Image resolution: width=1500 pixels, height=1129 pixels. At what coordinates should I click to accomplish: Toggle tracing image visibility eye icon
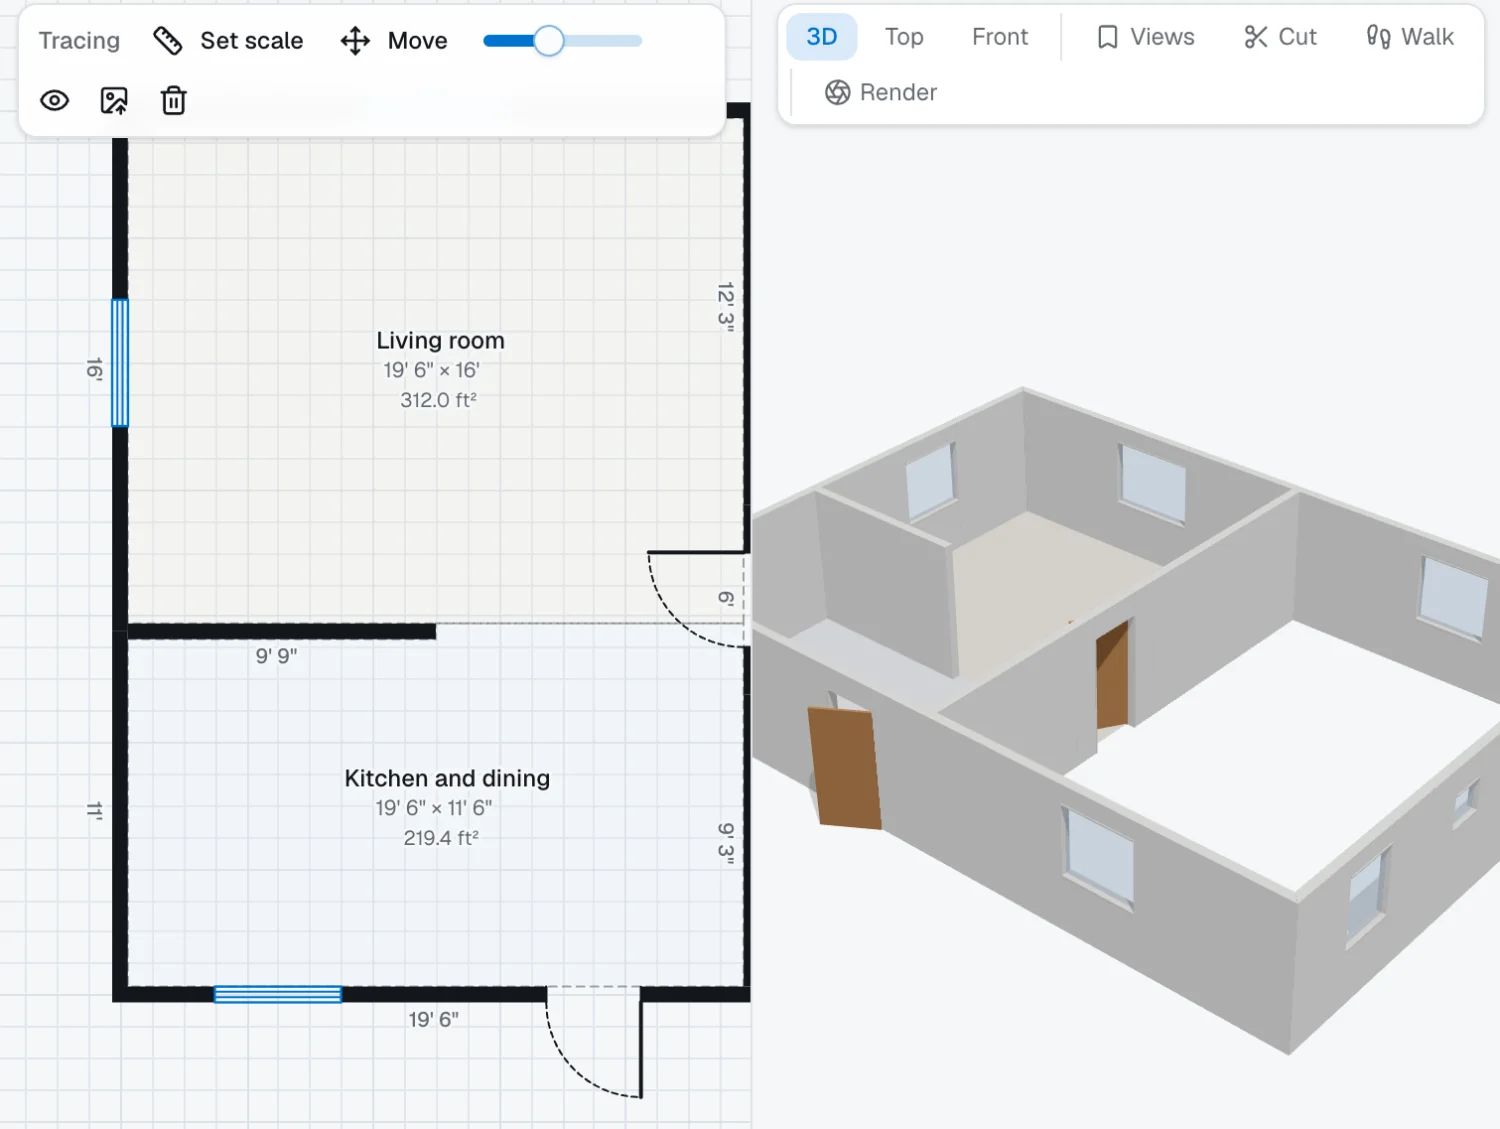point(55,101)
